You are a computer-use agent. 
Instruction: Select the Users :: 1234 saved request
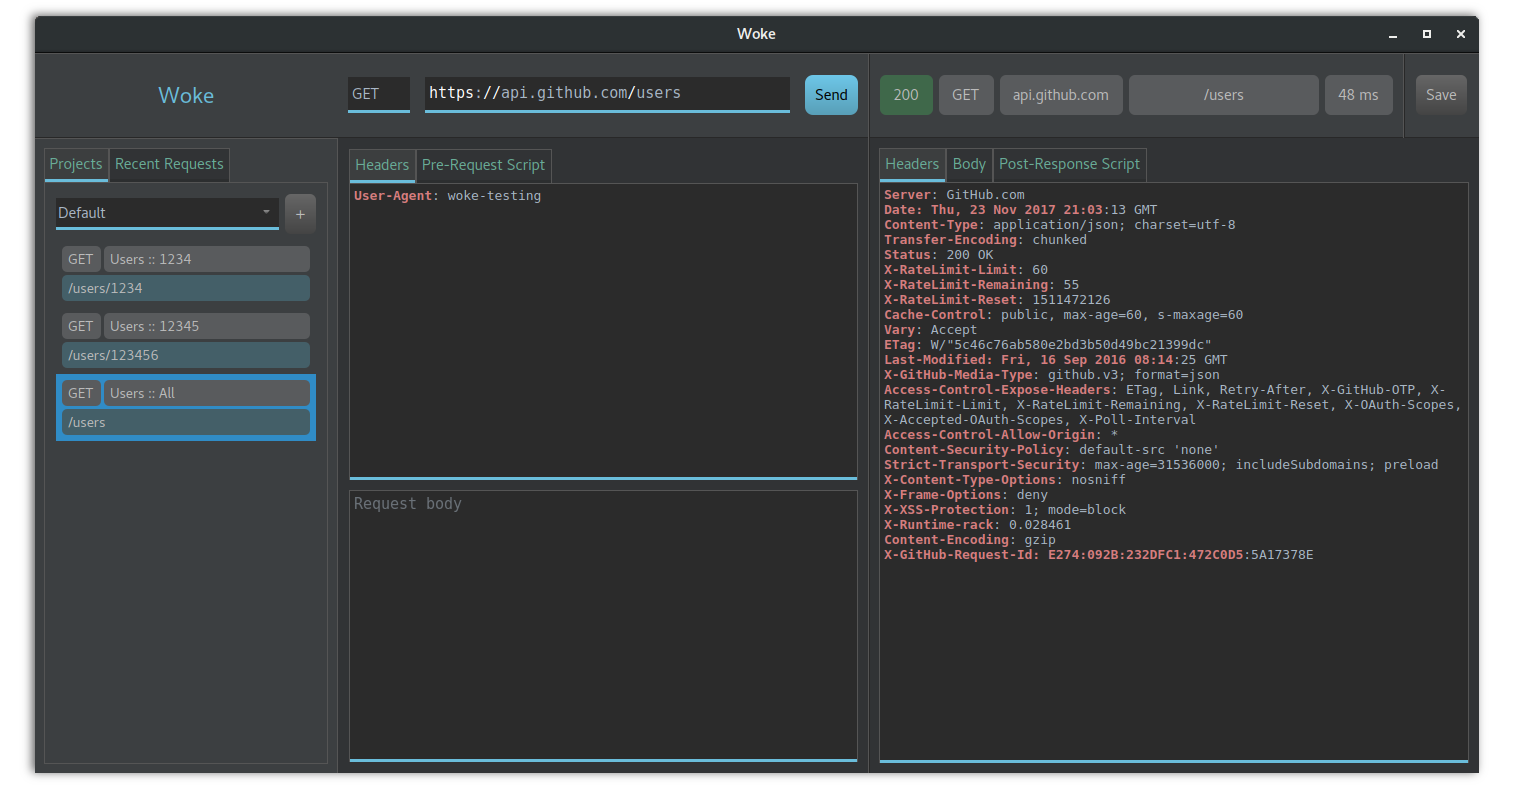207,259
